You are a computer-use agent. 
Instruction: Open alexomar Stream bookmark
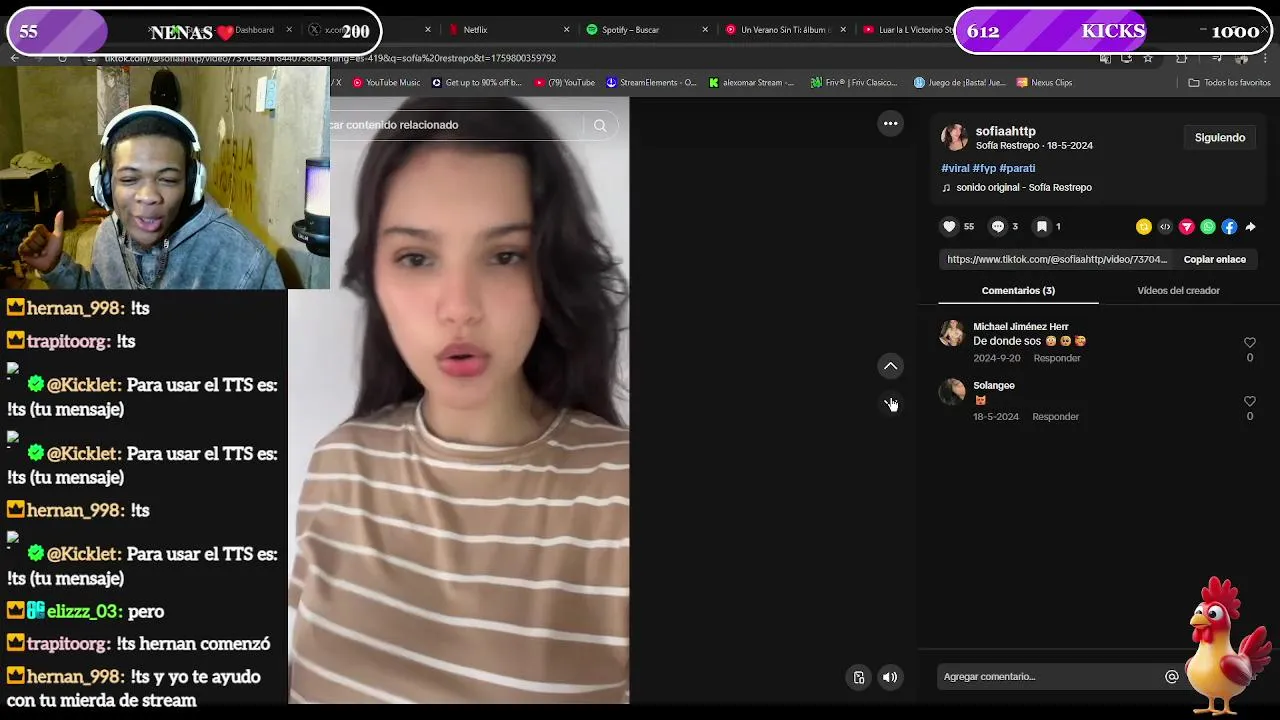coord(751,83)
